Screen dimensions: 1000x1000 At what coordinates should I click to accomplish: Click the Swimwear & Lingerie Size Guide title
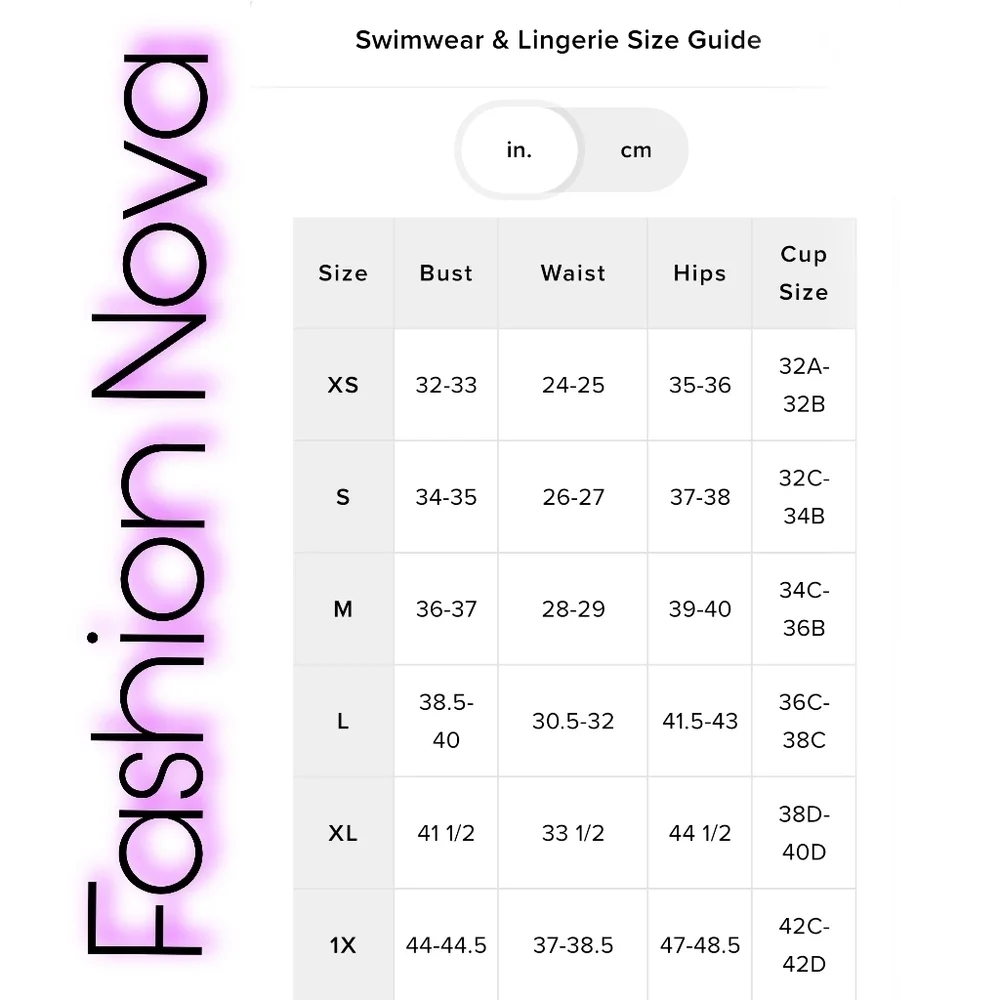coord(558,40)
